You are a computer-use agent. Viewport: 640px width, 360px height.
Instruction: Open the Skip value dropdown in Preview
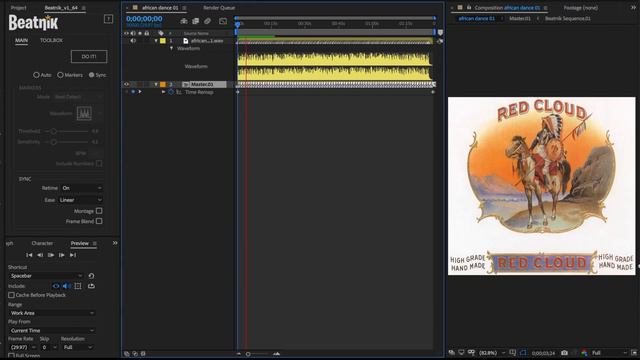49,347
